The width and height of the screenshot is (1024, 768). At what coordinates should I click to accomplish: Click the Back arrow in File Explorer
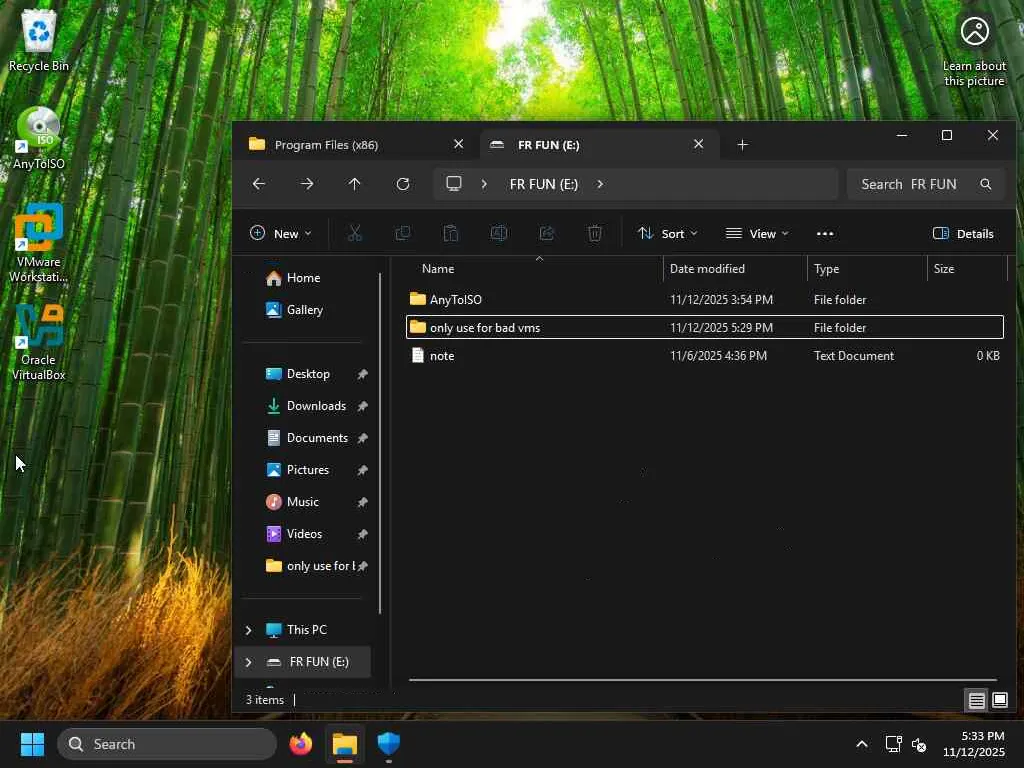coord(259,184)
